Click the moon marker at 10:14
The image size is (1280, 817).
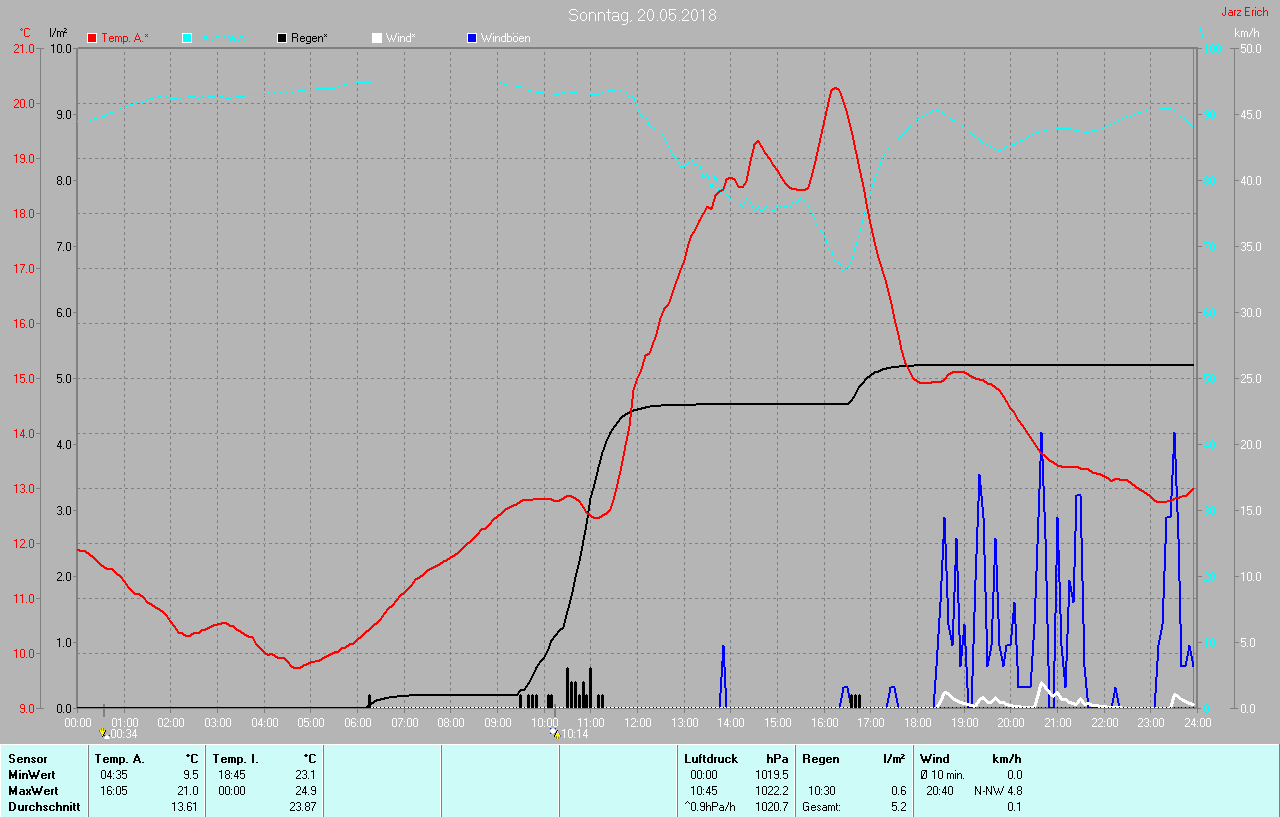(x=555, y=733)
